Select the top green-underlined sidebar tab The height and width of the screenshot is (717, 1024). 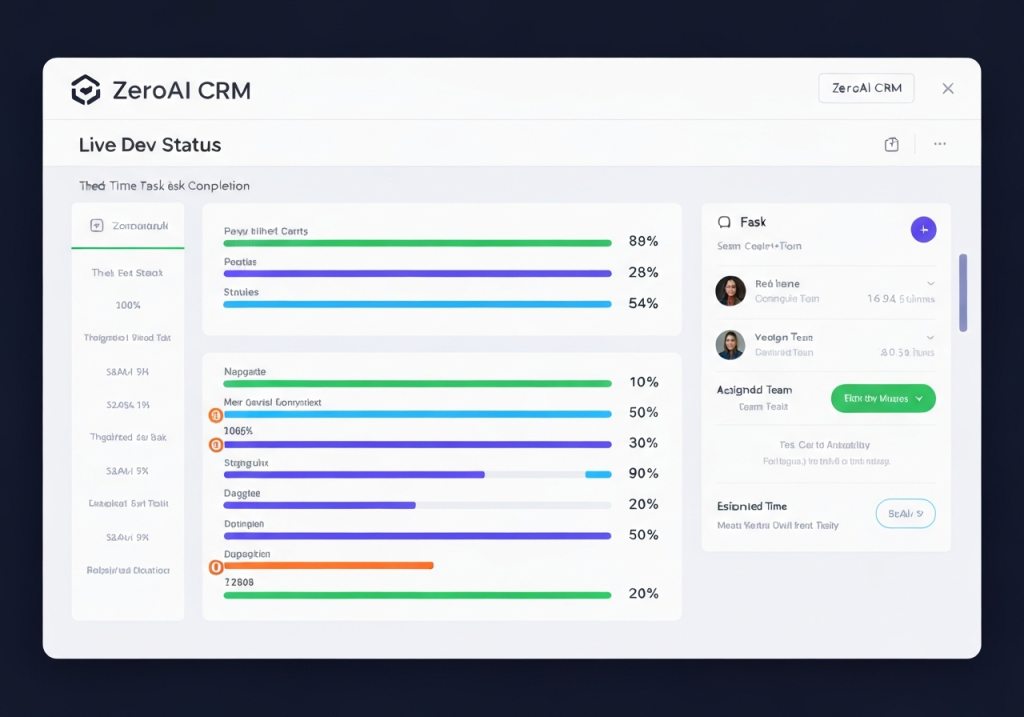[x=128, y=227]
